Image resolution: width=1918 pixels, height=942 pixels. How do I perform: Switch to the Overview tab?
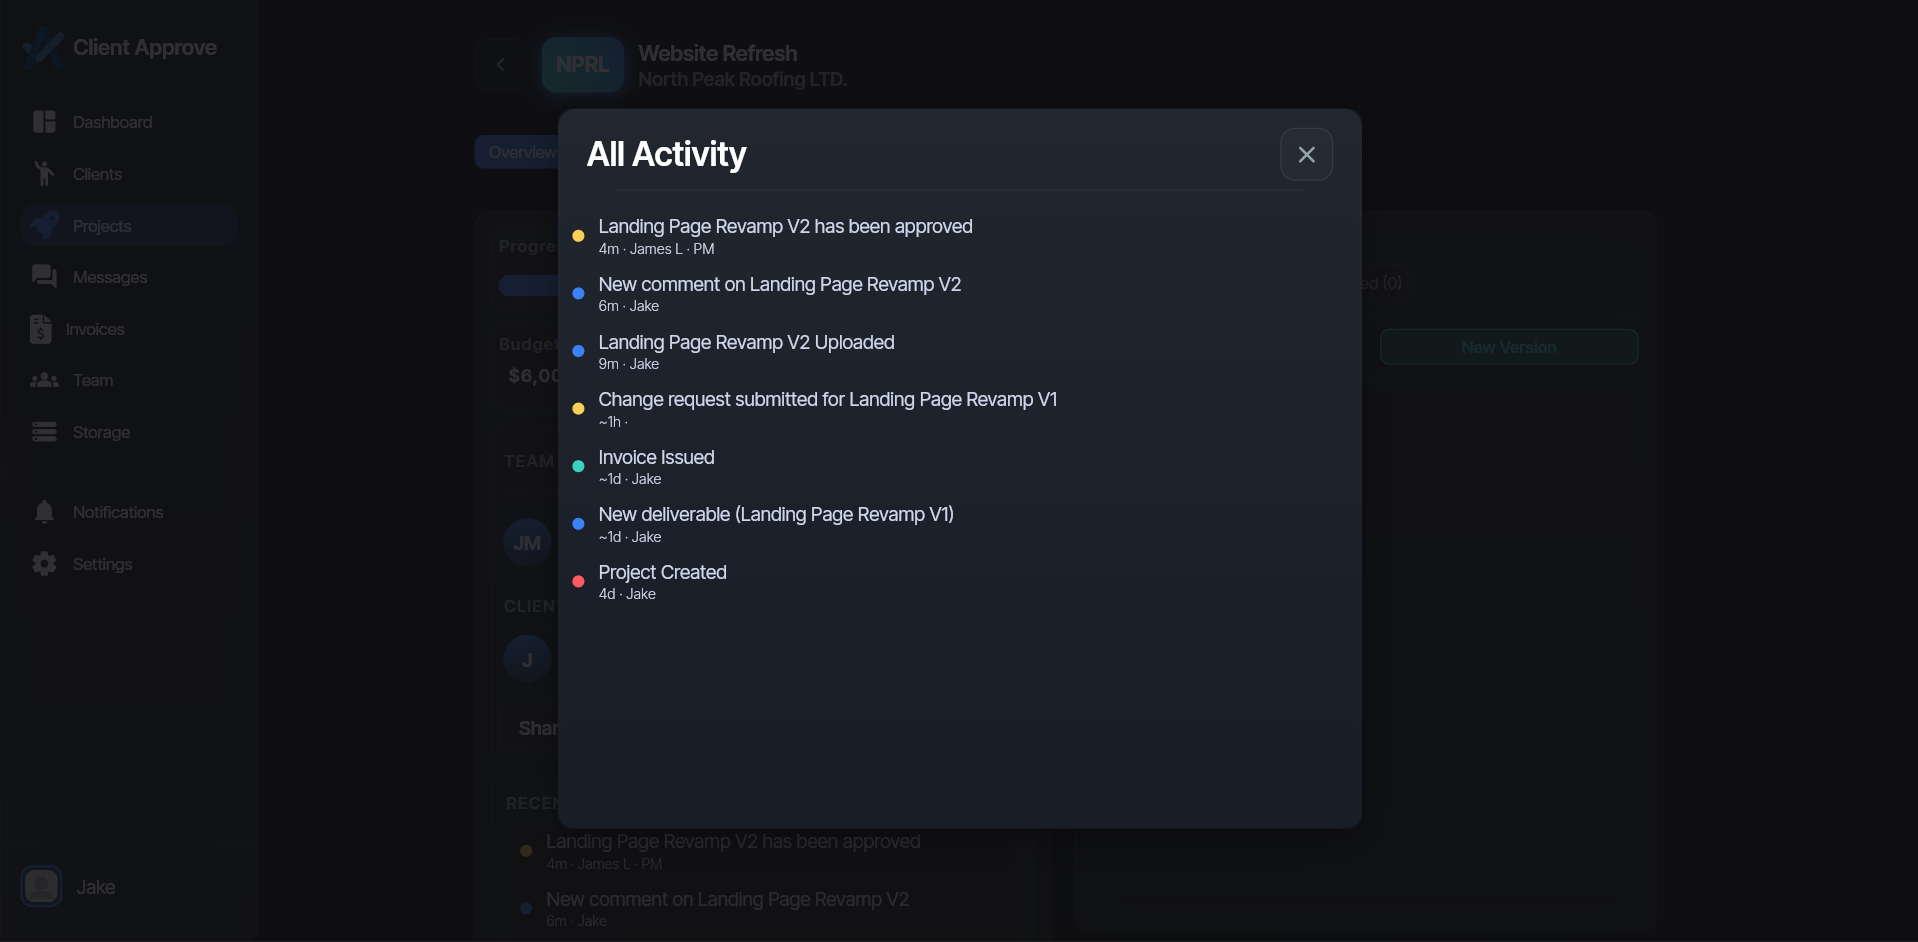point(521,151)
